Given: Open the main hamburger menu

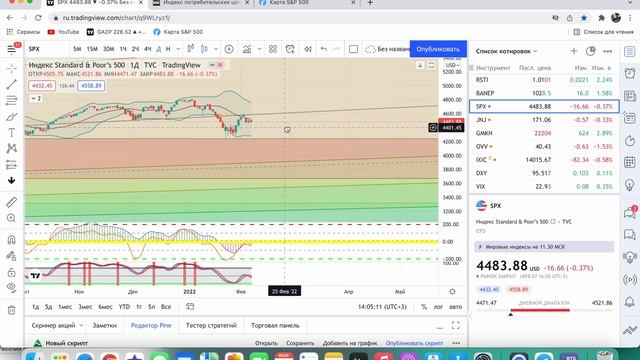Looking at the screenshot, I should pos(11,49).
